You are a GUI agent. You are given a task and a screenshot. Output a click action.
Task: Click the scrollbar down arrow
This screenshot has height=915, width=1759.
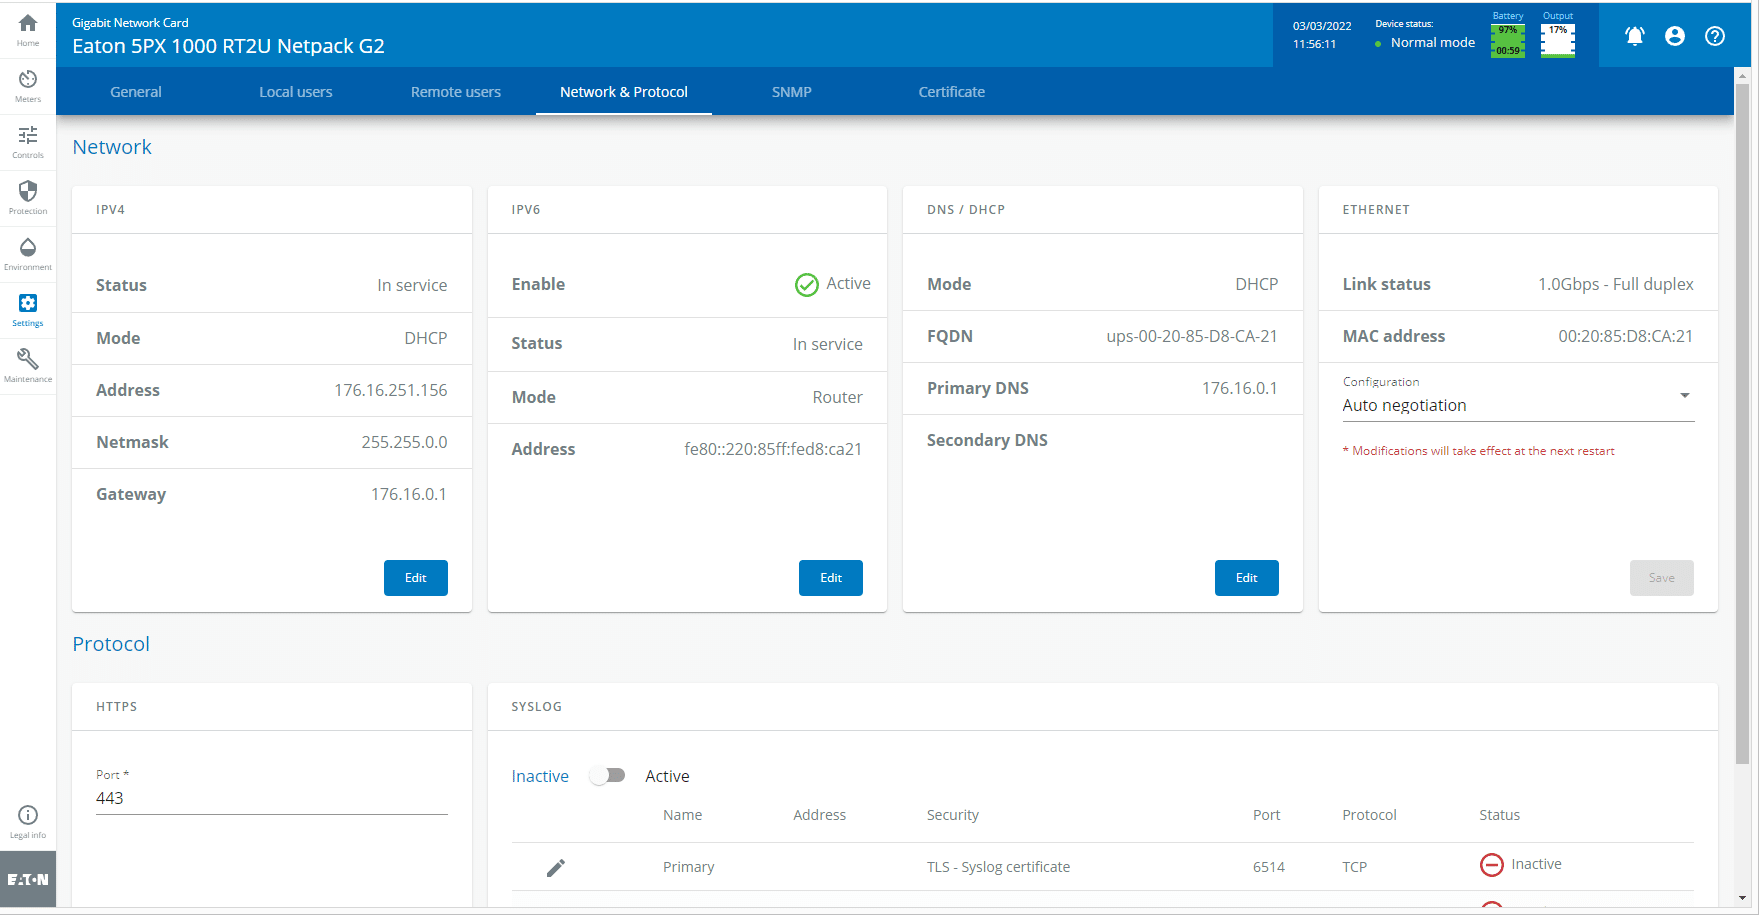(x=1743, y=898)
